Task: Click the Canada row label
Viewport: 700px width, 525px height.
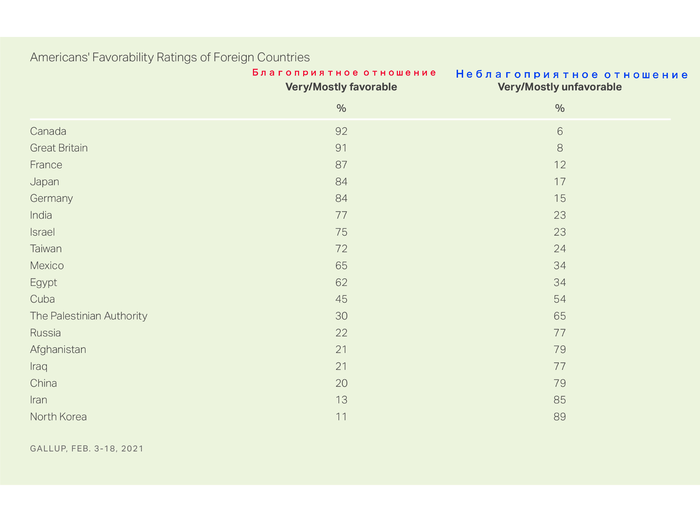Action: coord(48,131)
